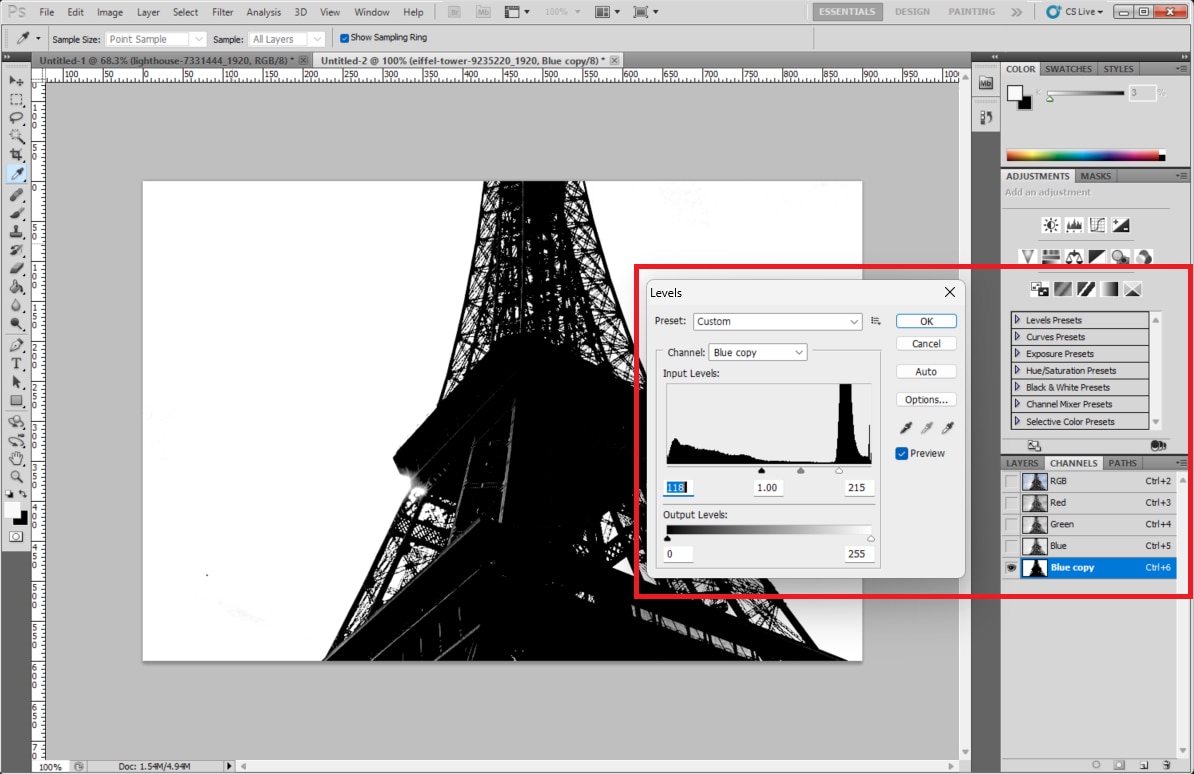
Task: Open the Sample Size dropdown
Action: pyautogui.click(x=155, y=39)
